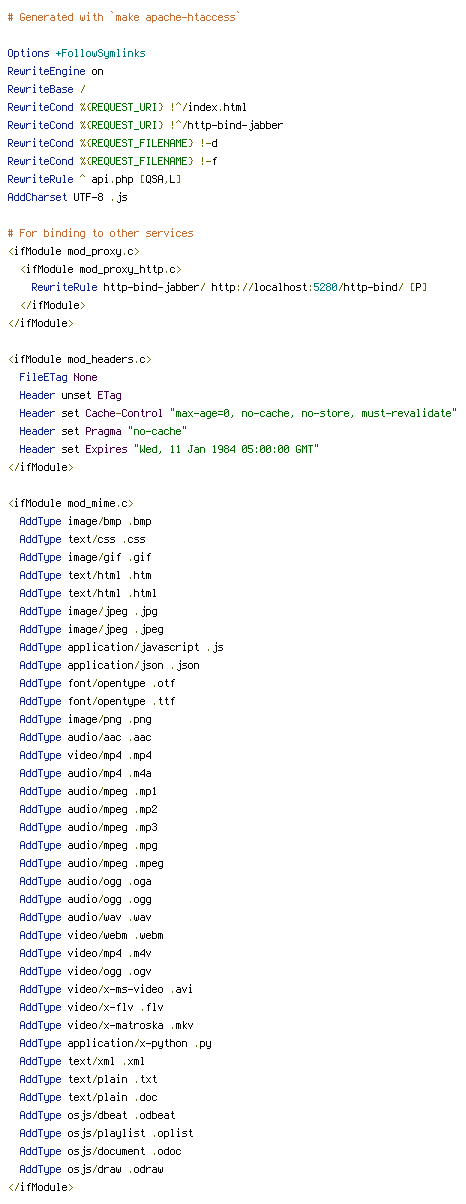Select "AddType osjs/draw .odraw" line

pos(94,1169)
